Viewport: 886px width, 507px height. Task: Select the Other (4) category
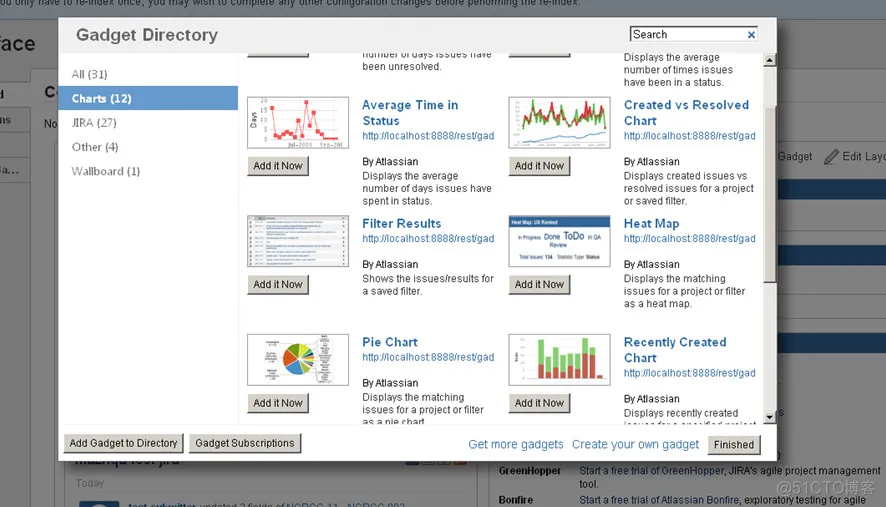pos(95,147)
